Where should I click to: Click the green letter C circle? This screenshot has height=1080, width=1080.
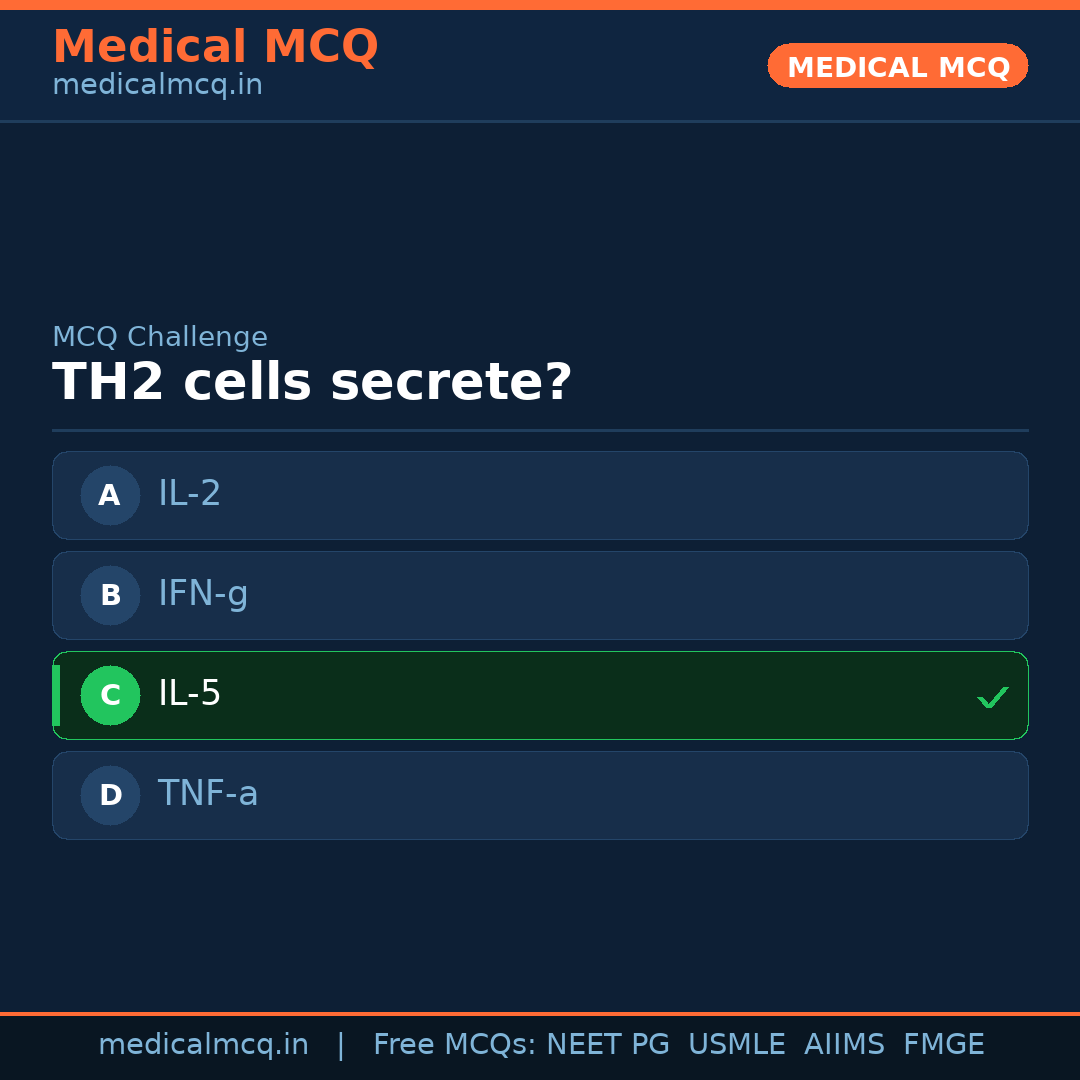click(110, 695)
